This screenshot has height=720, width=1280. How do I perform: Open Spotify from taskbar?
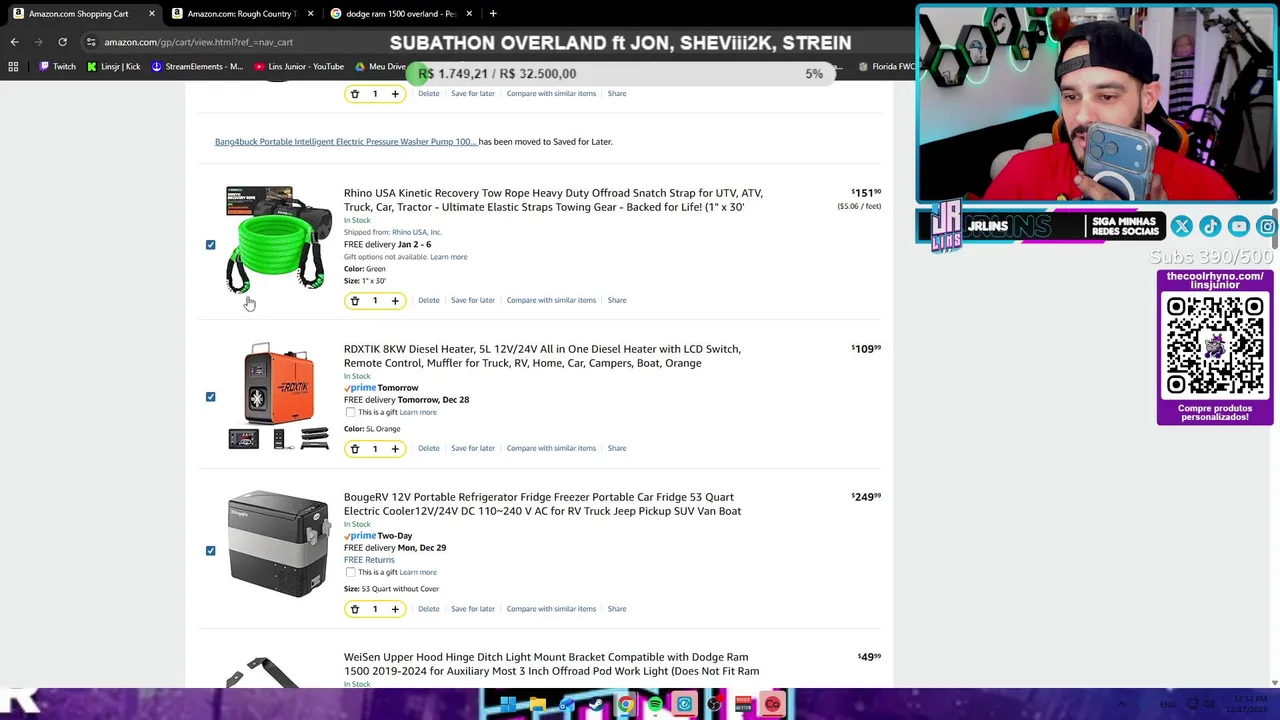click(x=655, y=705)
